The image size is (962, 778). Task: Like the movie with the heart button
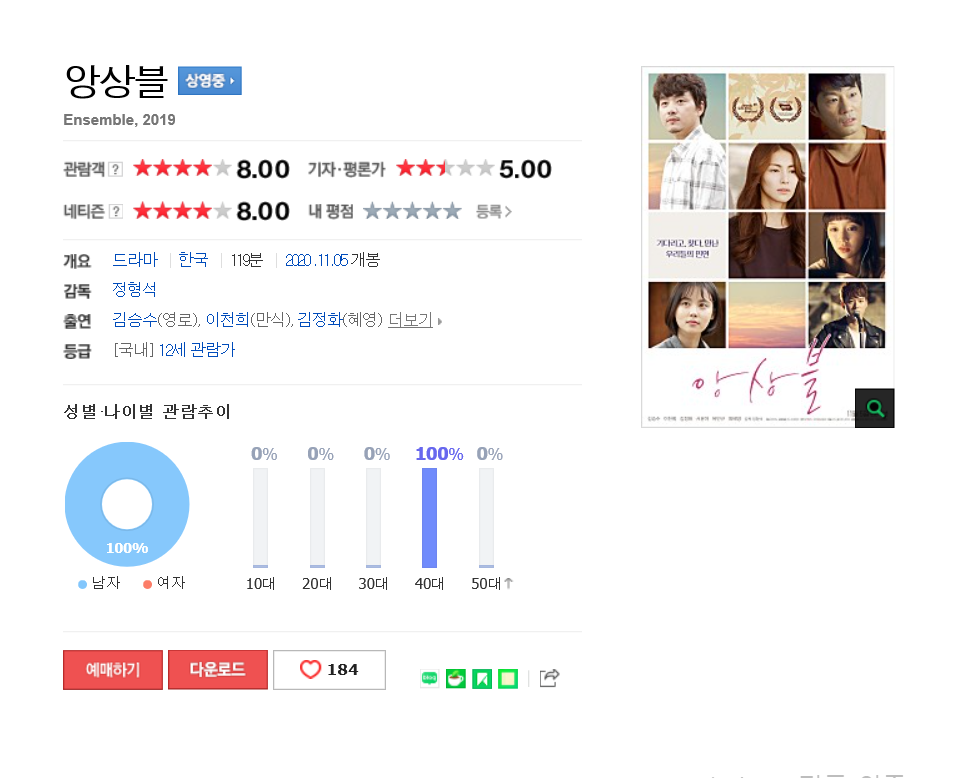[329, 670]
